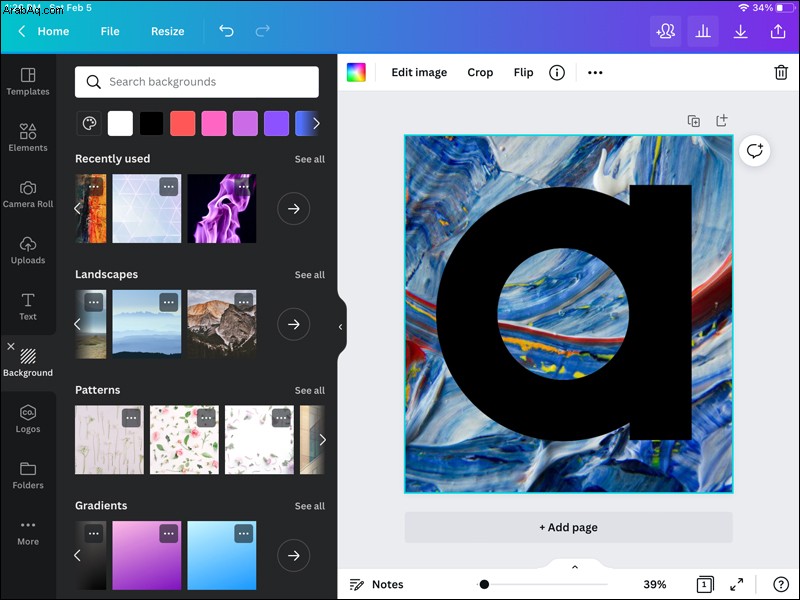Open the more options ellipsis in toolbar
This screenshot has height=600, width=800.
coord(595,72)
